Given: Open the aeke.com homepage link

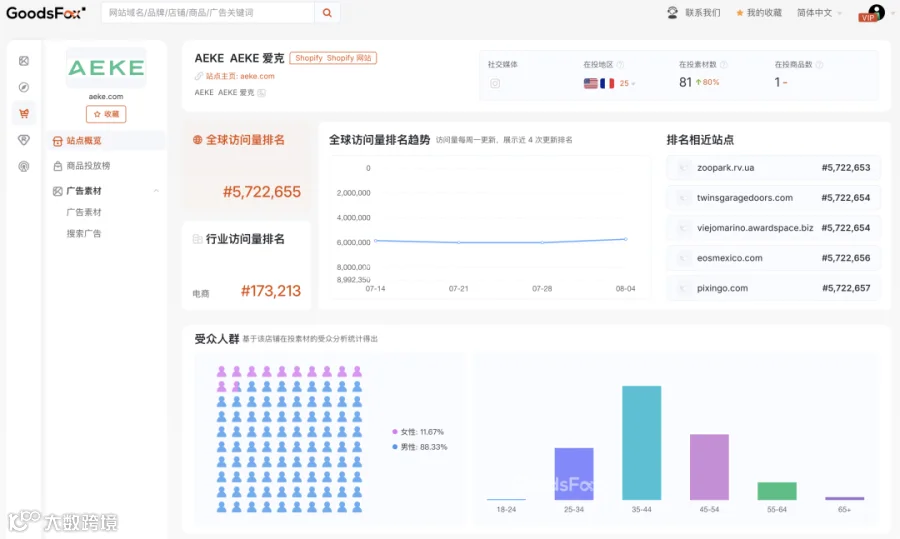Looking at the screenshot, I should pyautogui.click(x=257, y=76).
